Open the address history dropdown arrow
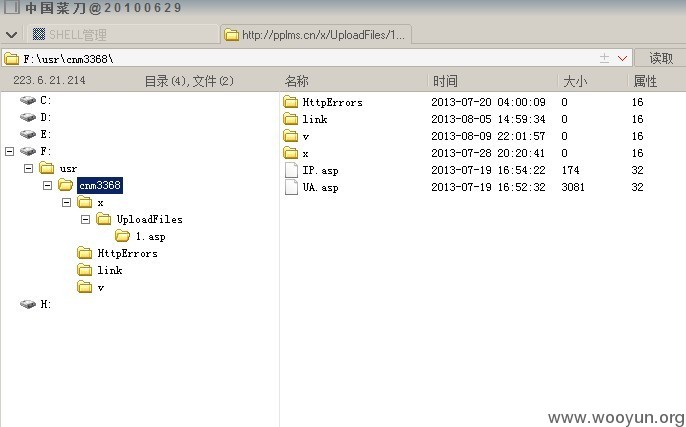Image resolution: width=686 pixels, height=427 pixels. pos(622,59)
